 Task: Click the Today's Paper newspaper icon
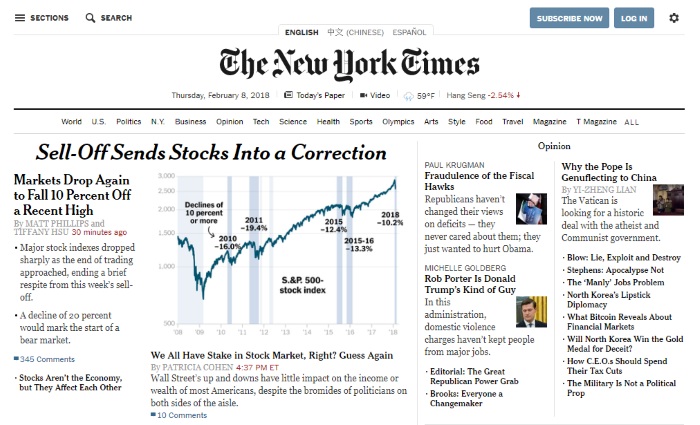pos(289,95)
